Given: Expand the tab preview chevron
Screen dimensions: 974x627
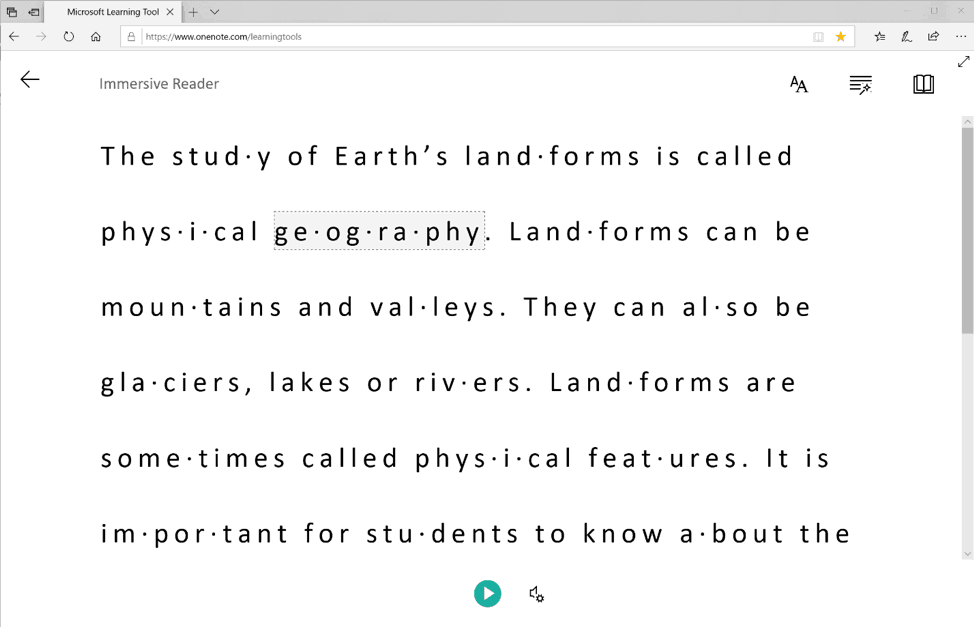Looking at the screenshot, I should click(215, 12).
